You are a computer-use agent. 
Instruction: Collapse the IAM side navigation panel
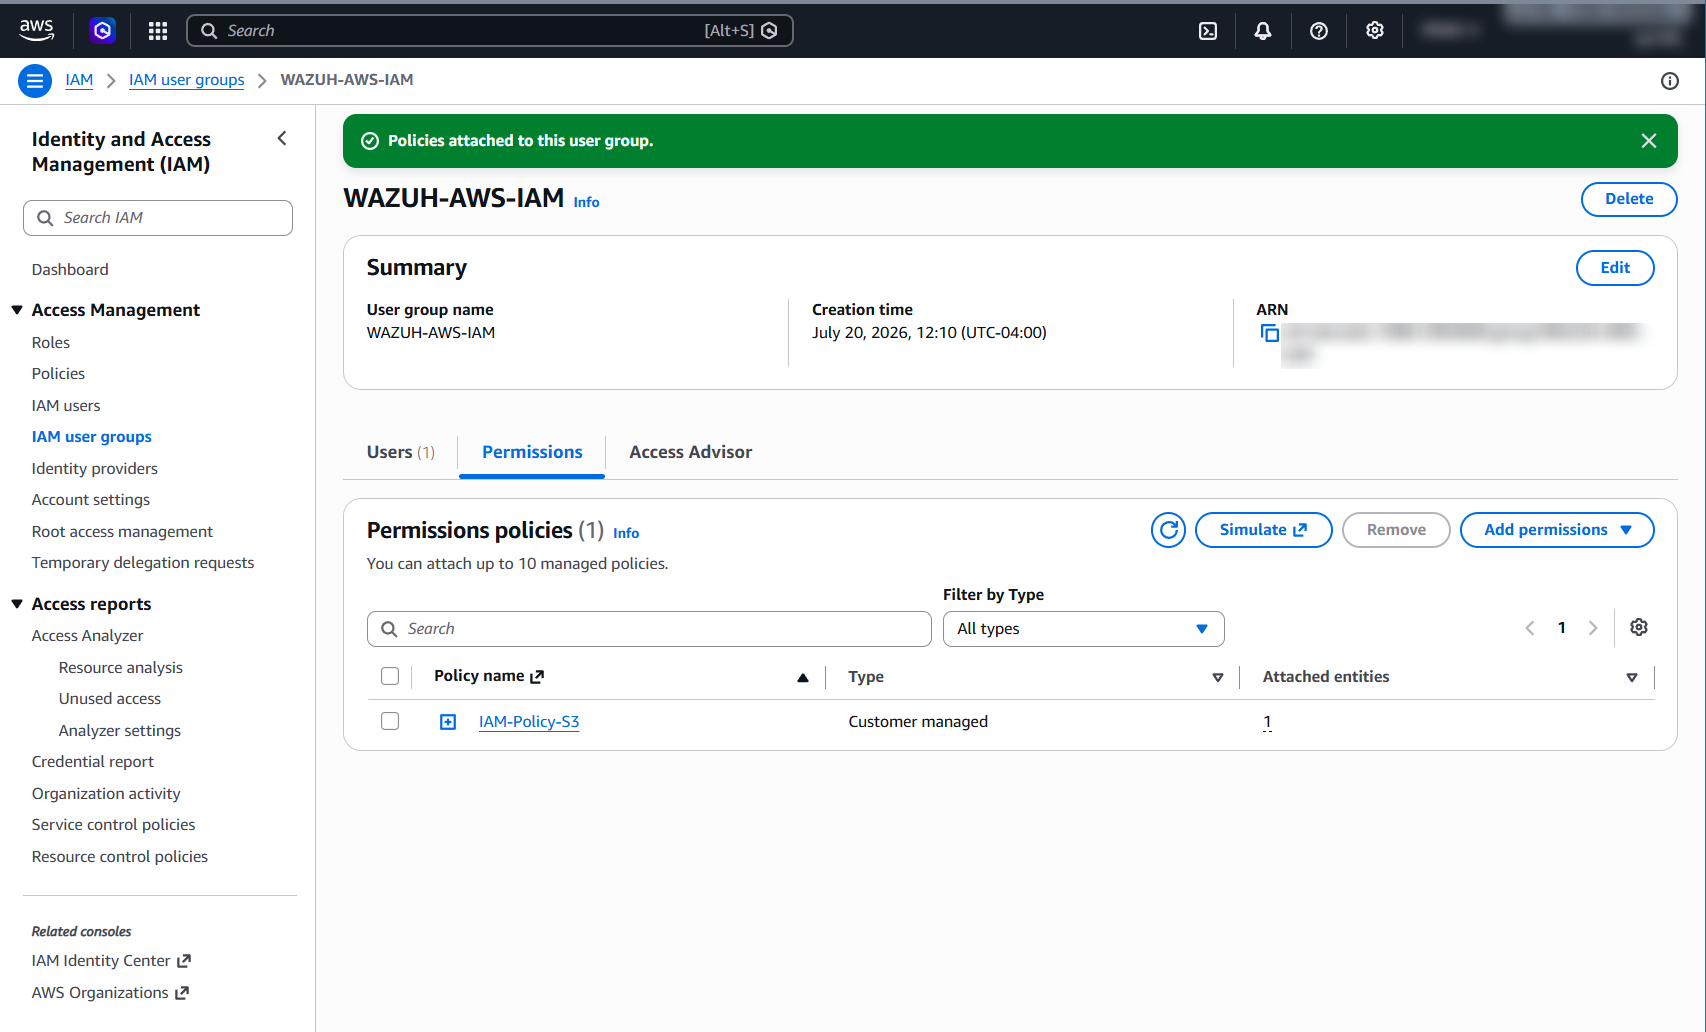(282, 139)
